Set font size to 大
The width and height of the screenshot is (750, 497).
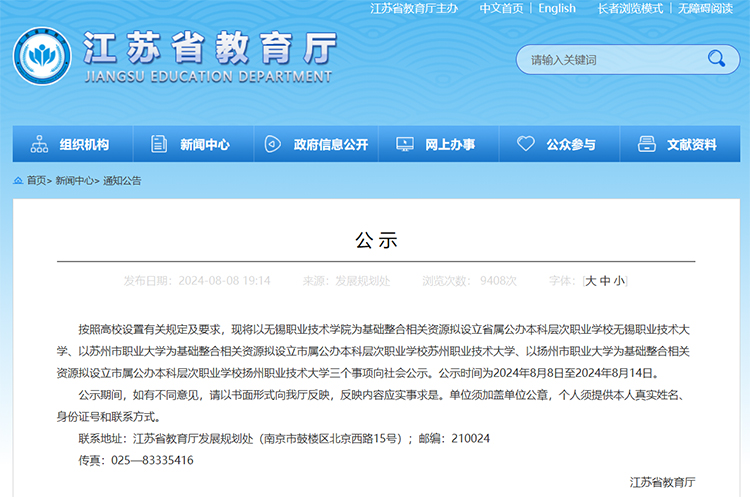pyautogui.click(x=591, y=281)
